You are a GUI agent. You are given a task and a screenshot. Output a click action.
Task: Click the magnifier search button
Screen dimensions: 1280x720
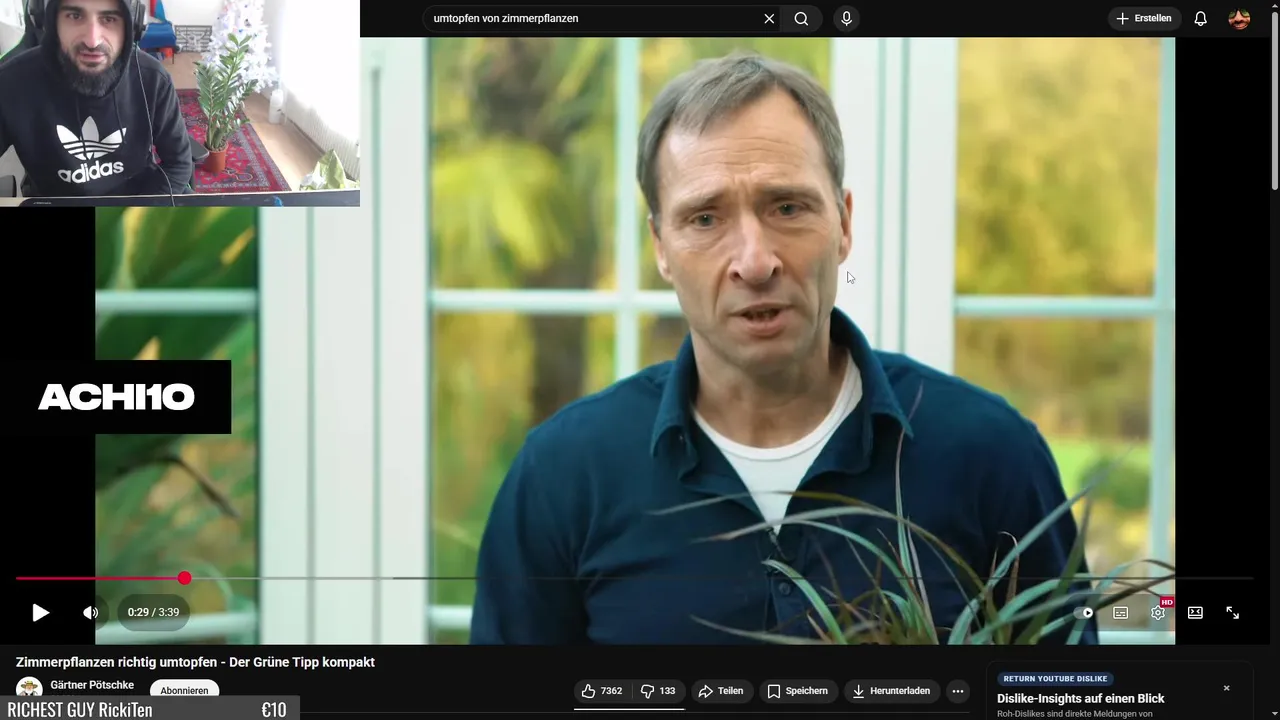pyautogui.click(x=801, y=18)
